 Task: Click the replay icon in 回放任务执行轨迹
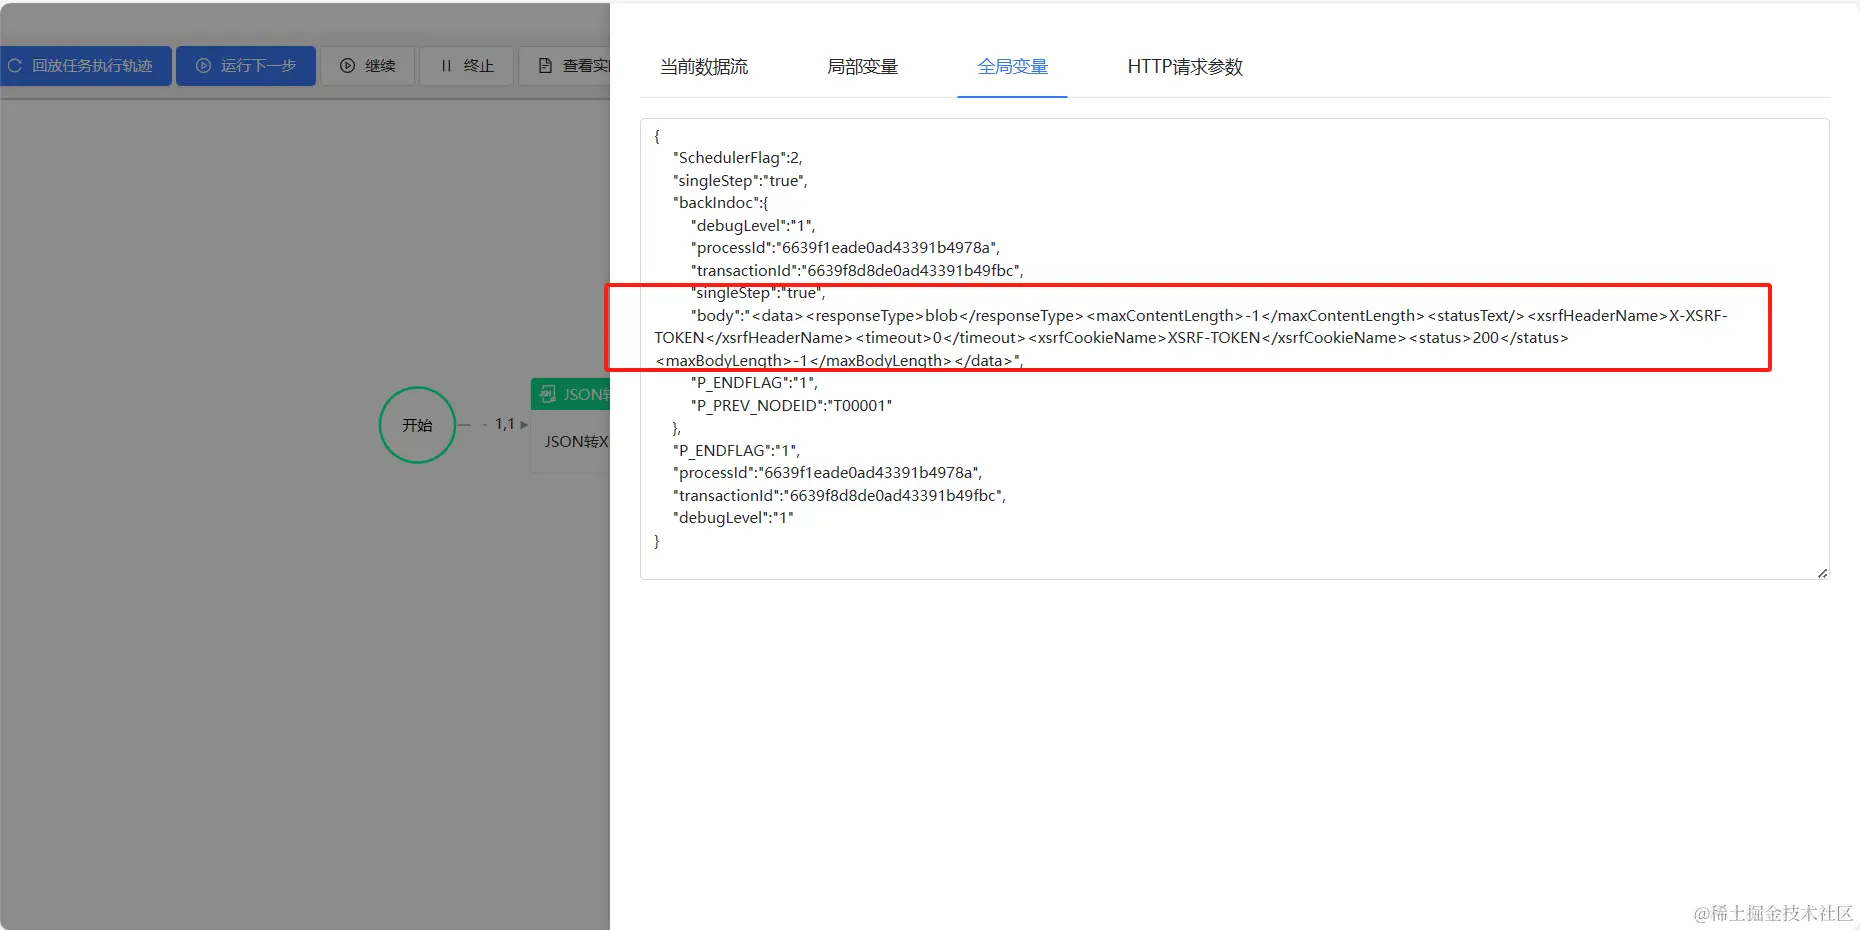(x=15, y=66)
